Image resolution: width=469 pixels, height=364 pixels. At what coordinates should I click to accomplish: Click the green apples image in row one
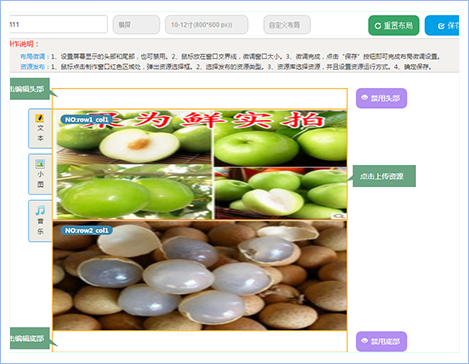tap(200, 165)
